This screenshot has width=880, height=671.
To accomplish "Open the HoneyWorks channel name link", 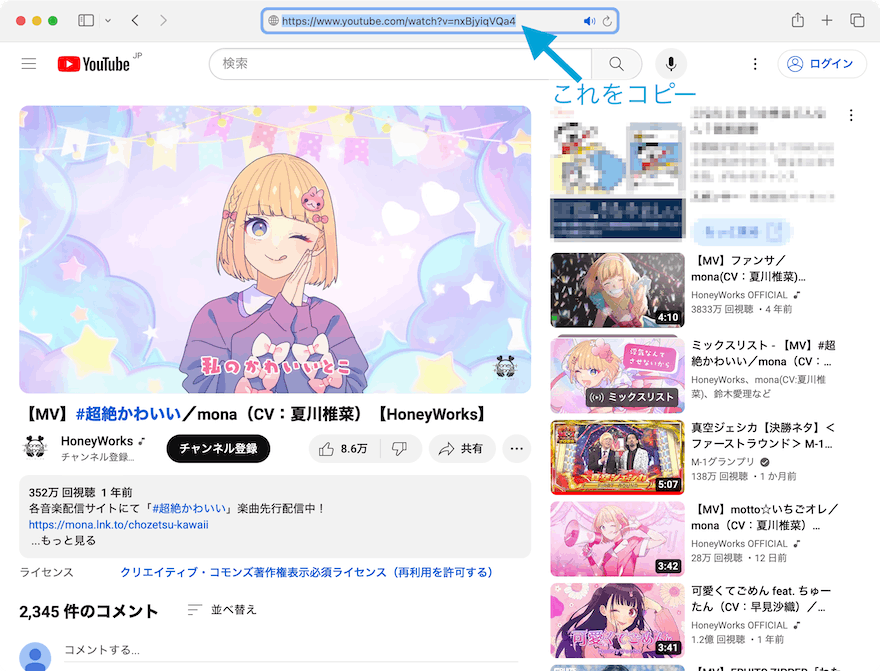I will pyautogui.click(x=97, y=441).
